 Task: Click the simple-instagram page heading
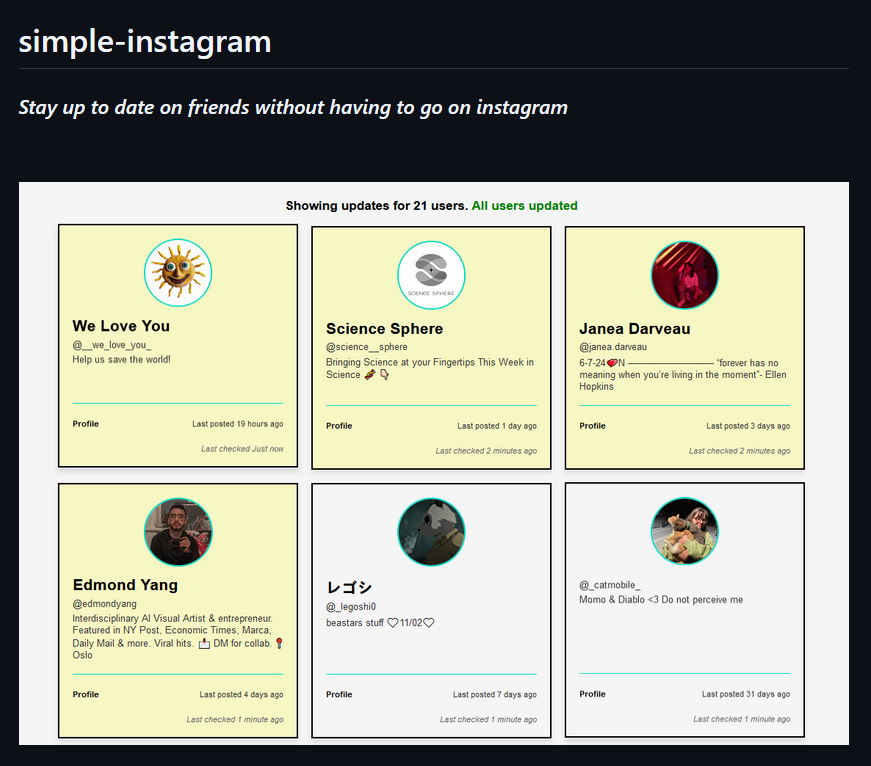(x=144, y=42)
